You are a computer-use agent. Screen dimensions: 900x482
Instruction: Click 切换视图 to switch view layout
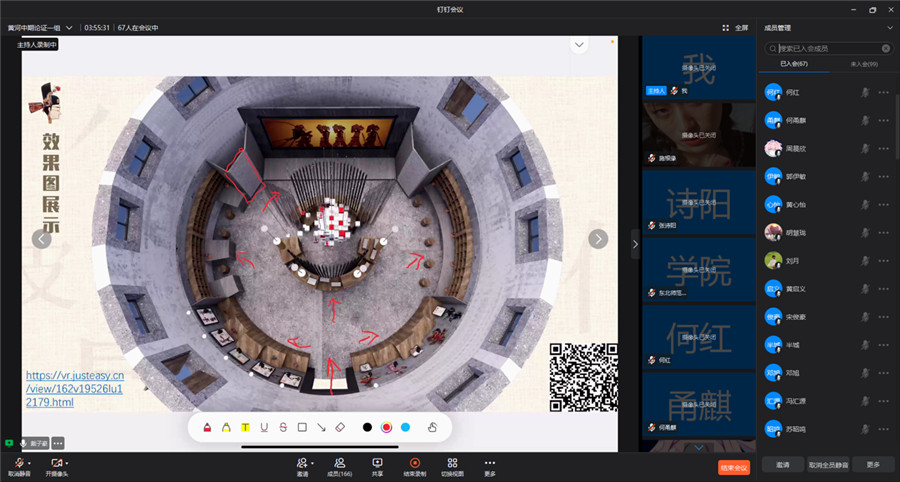(452, 467)
